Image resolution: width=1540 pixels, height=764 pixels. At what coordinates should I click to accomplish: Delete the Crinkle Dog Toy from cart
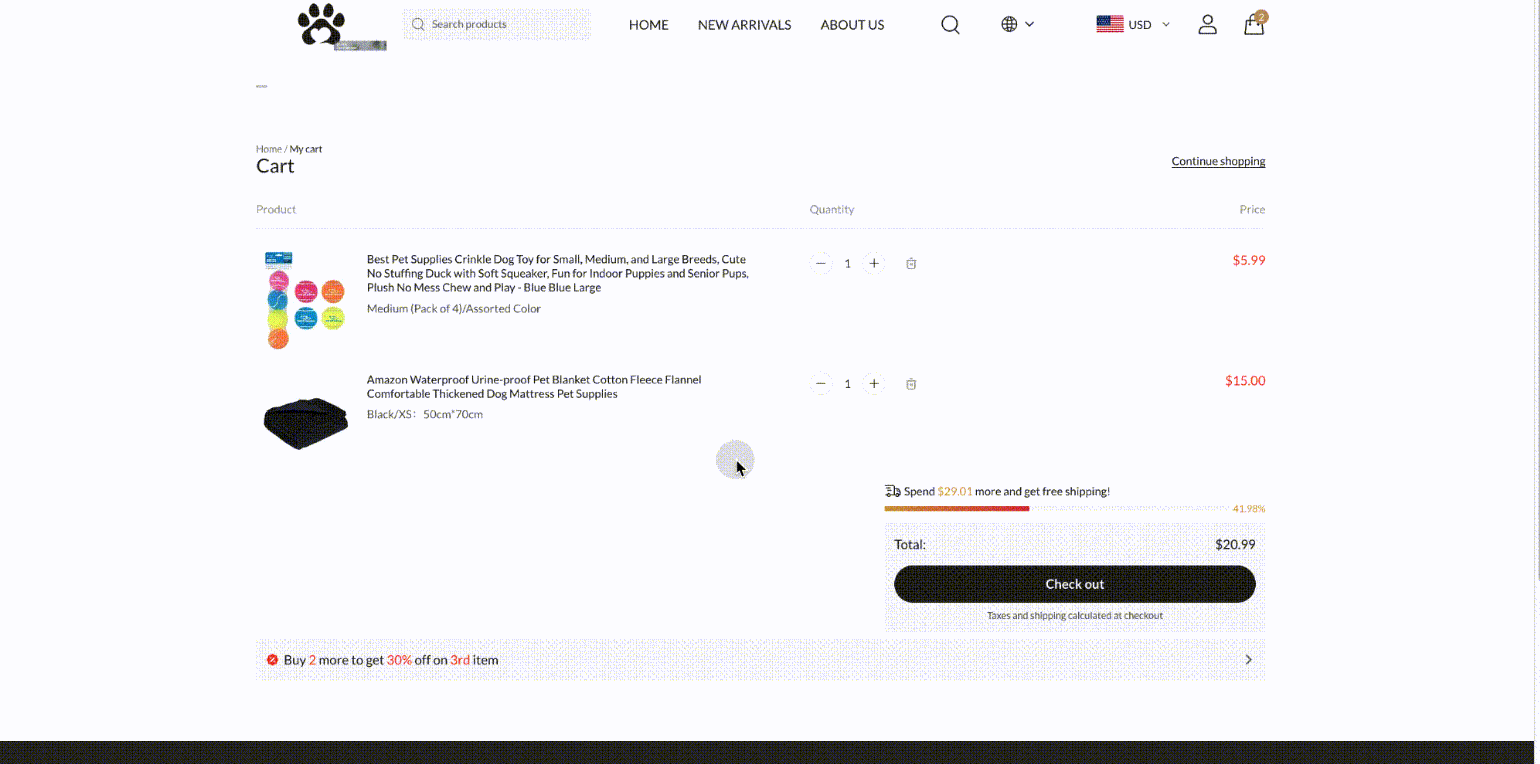pos(911,264)
